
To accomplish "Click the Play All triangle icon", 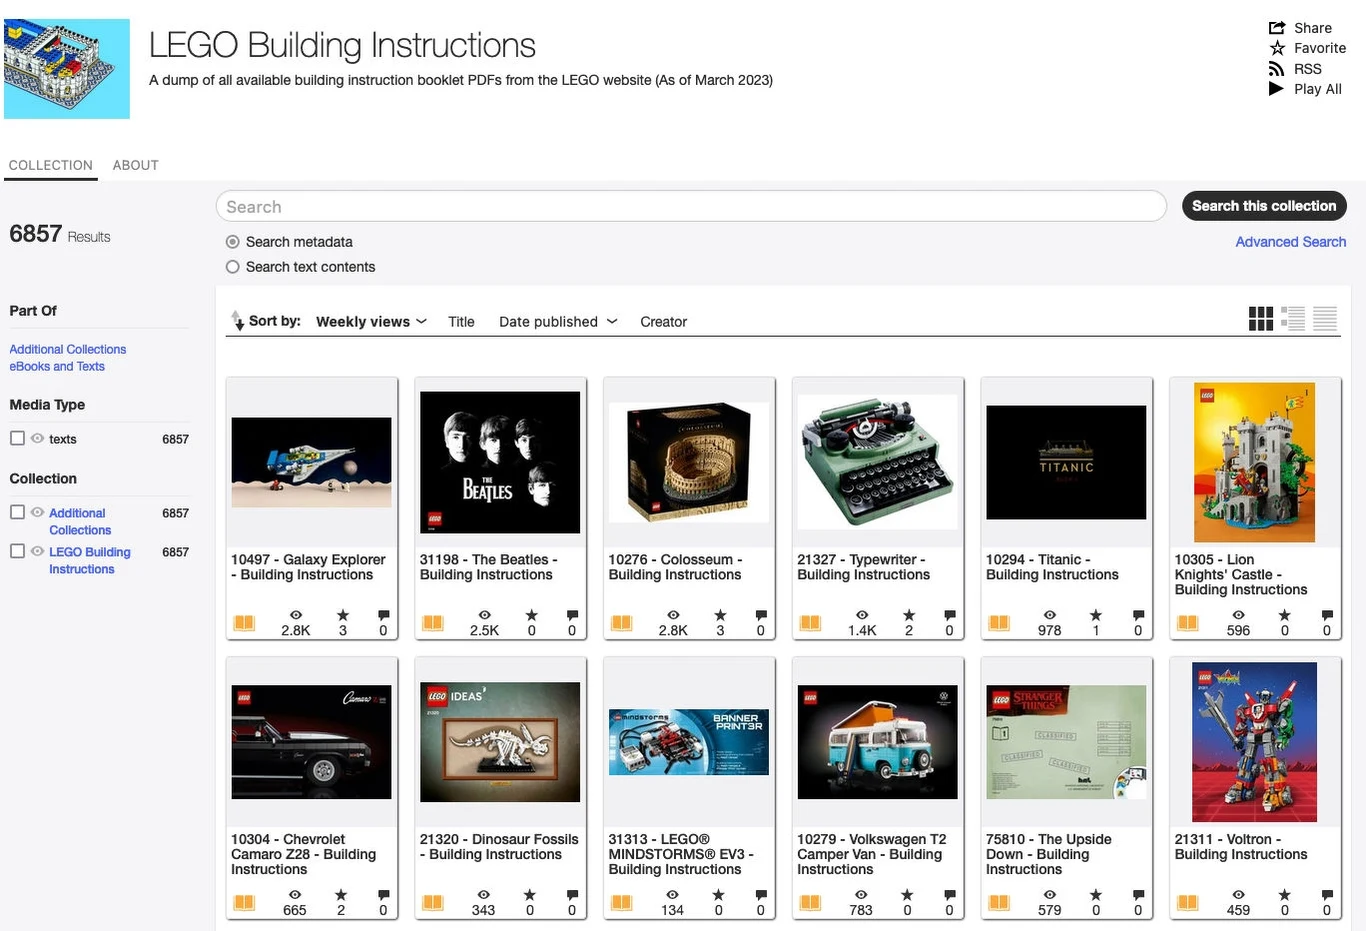I will pos(1277,89).
